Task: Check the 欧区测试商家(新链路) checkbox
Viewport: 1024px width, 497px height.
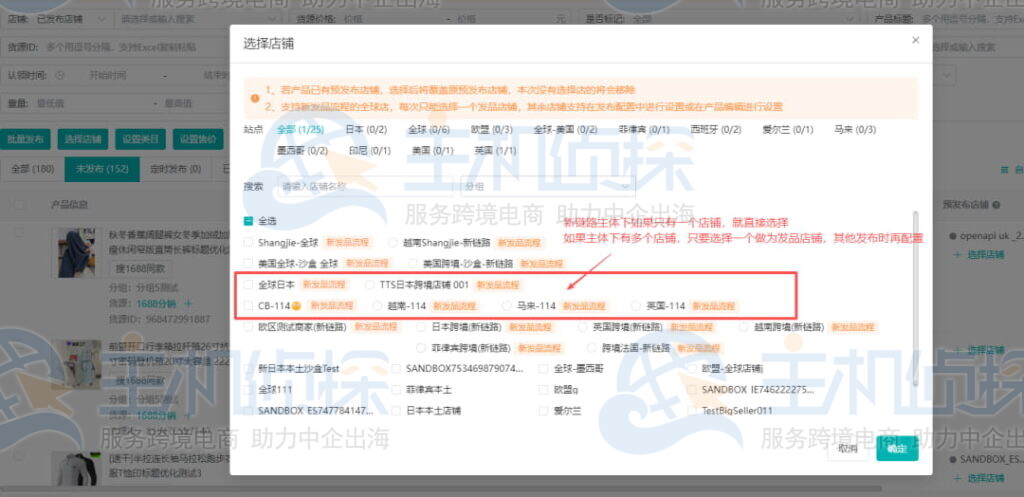Action: click(248, 327)
